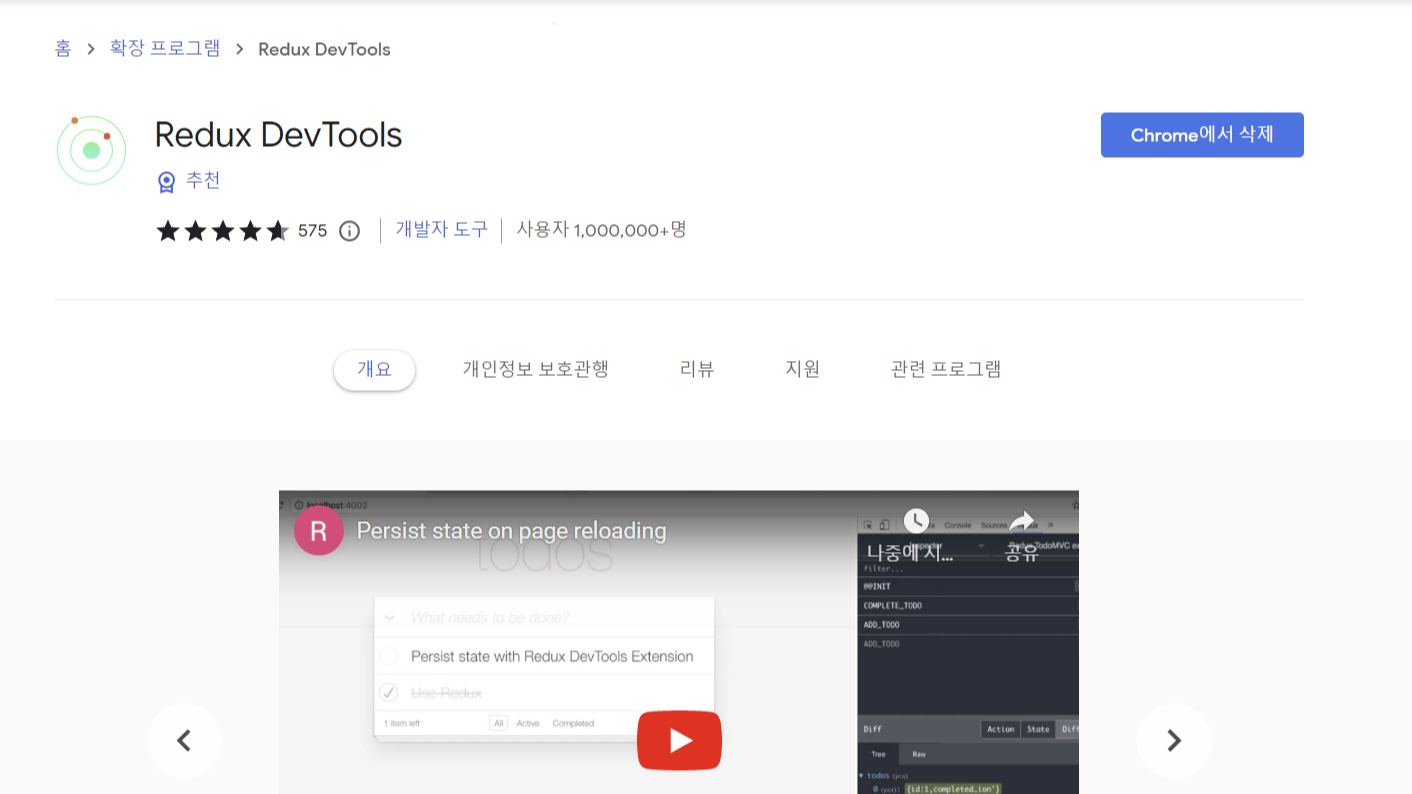Click the Redux DevTools breadcrumb text

tap(324, 49)
